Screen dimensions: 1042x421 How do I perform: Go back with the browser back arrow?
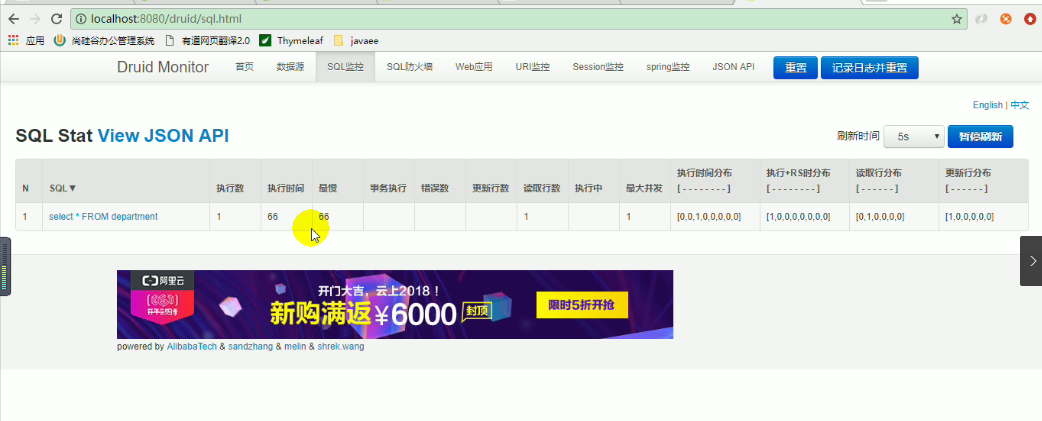pos(13,19)
